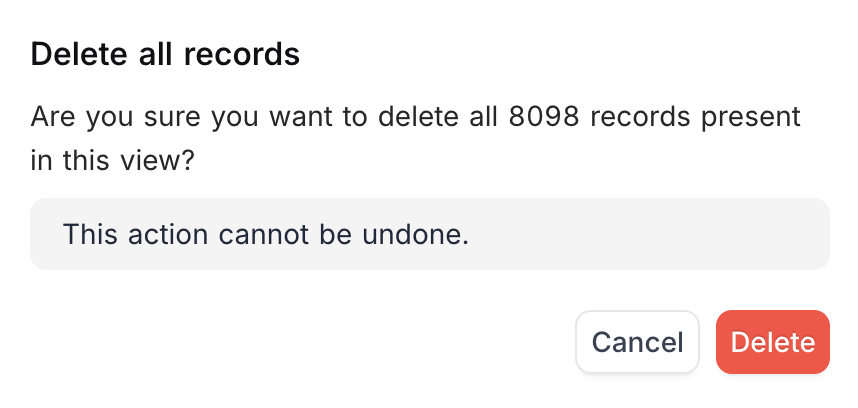
Task: Click the "This action cannot be undone." text
Action: 266,234
